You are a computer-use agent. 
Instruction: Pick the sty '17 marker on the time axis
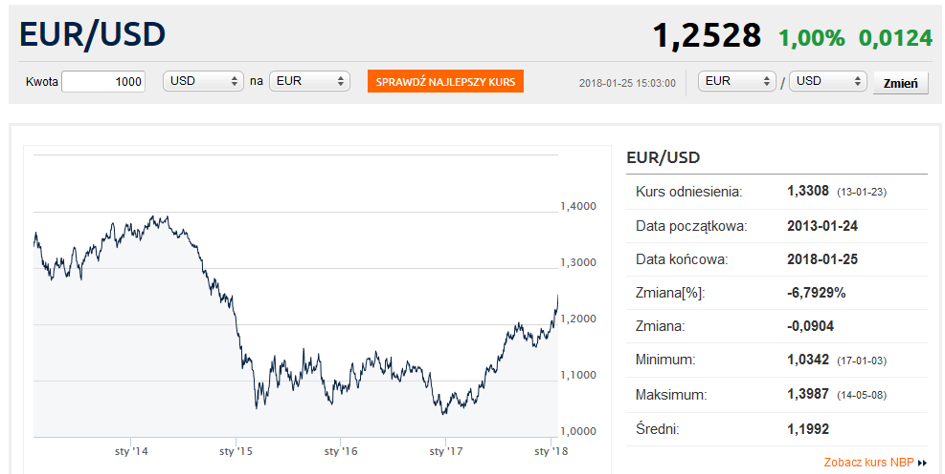click(445, 452)
